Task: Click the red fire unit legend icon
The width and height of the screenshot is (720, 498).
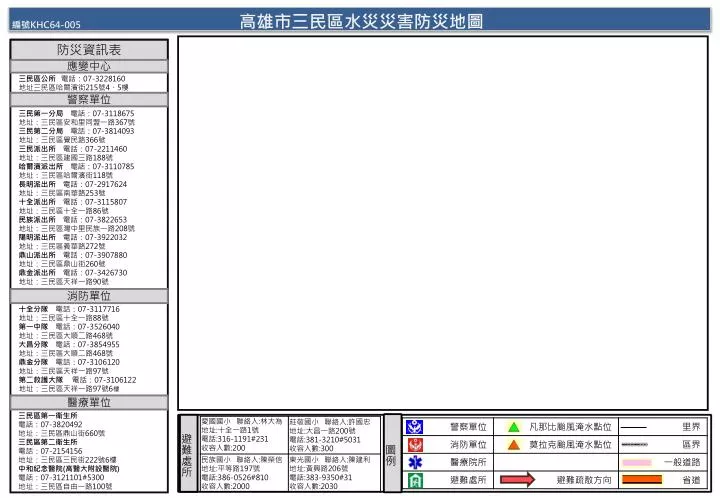Action: [415, 444]
